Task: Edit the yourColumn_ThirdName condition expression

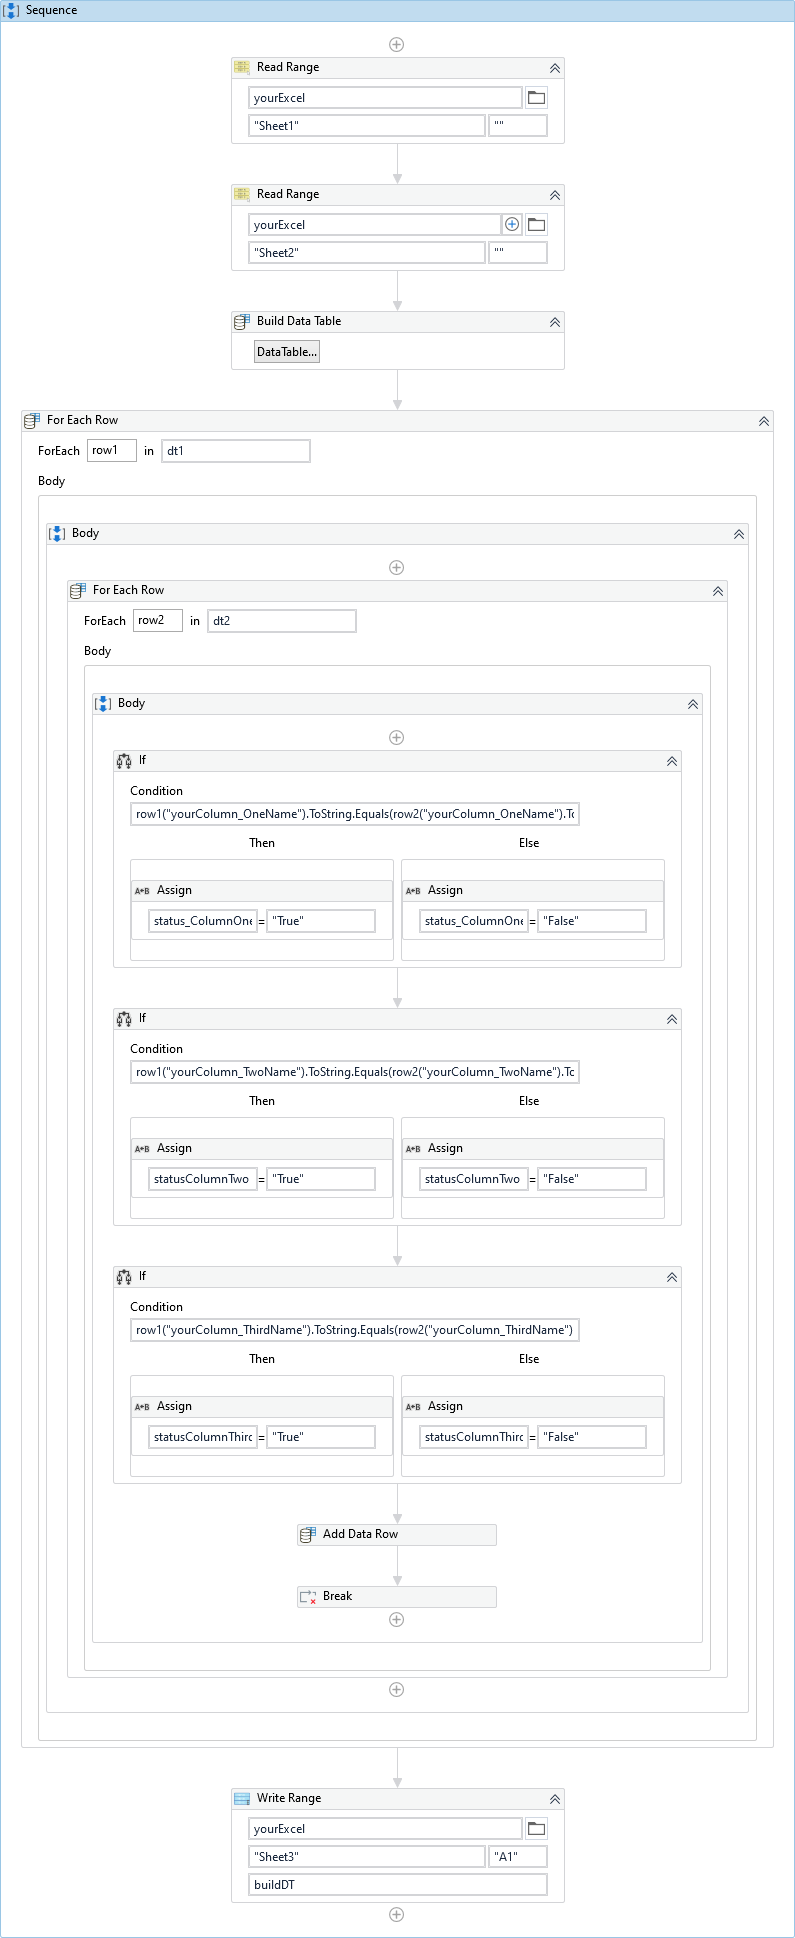Action: click(x=355, y=1330)
